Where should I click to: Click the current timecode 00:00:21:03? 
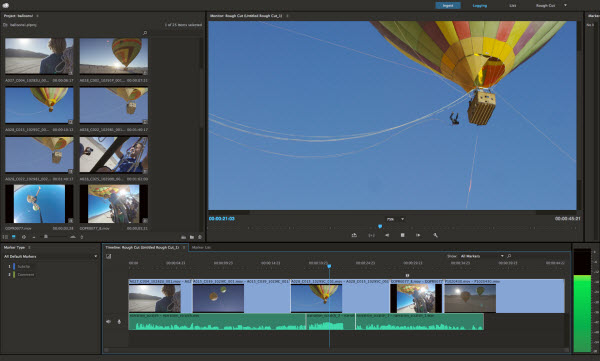pyautogui.click(x=222, y=219)
